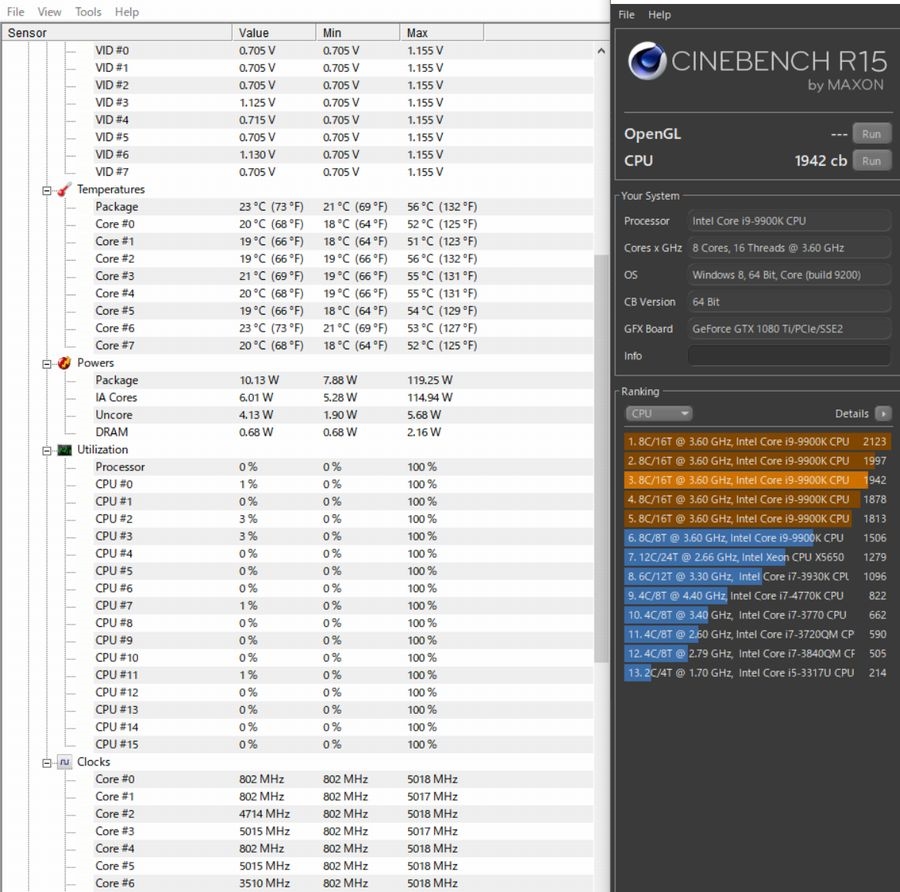This screenshot has width=900, height=892.
Task: Click the OS field Windows 8
Action: point(789,275)
